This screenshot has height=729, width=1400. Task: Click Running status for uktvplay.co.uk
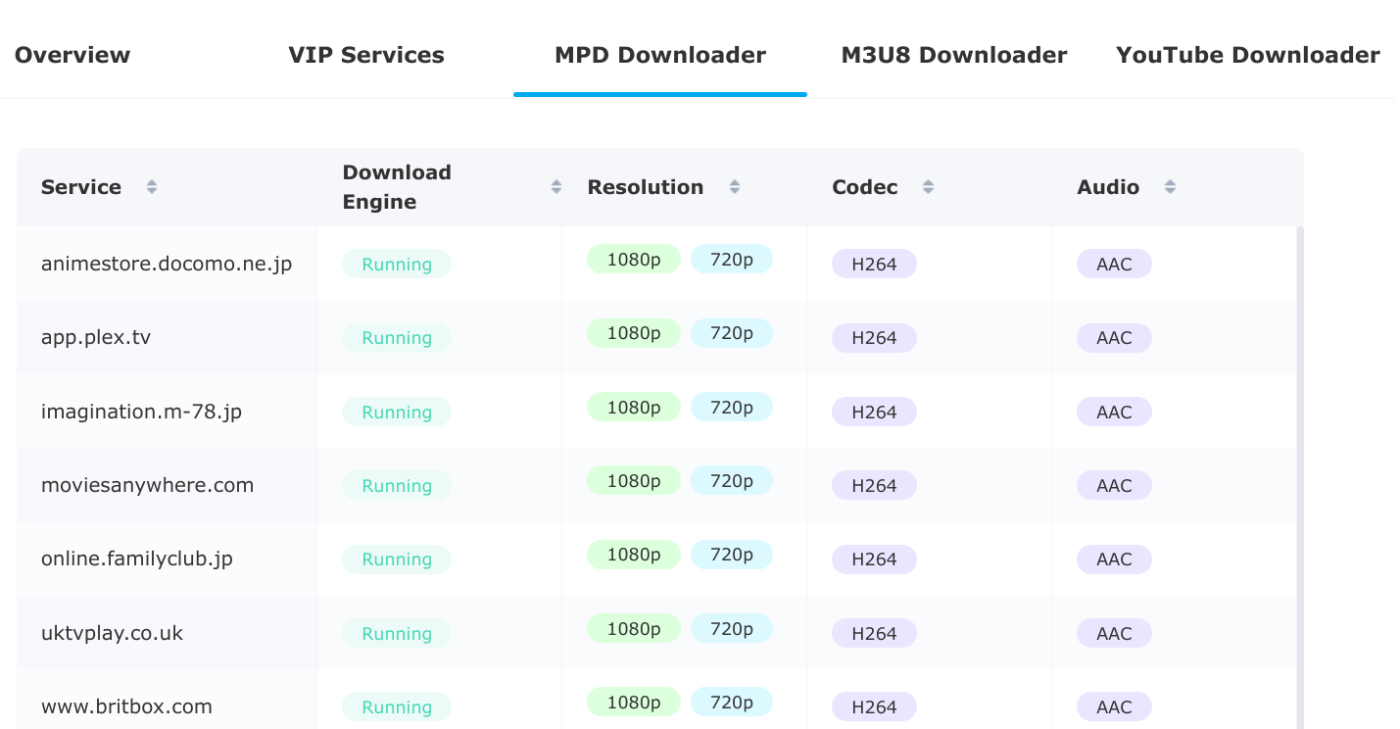(x=397, y=633)
